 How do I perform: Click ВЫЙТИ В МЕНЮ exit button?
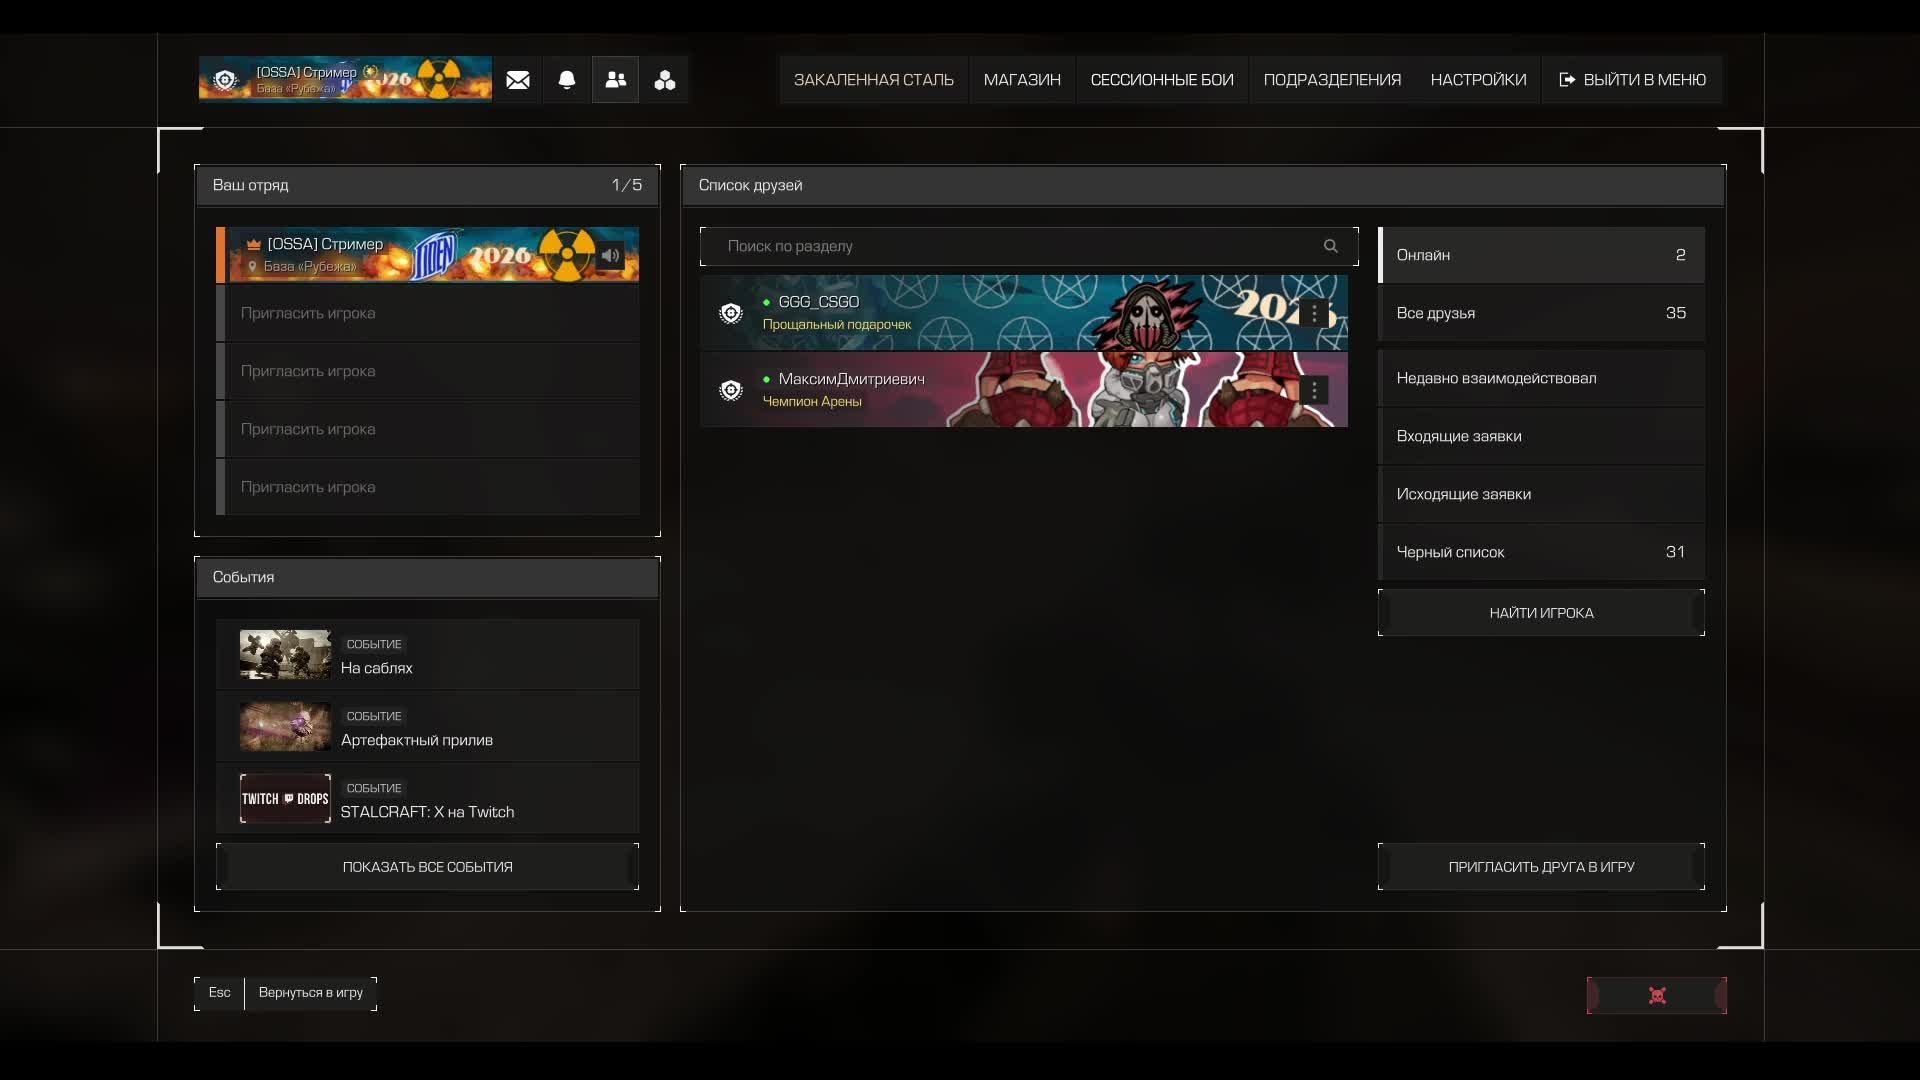coord(1632,80)
